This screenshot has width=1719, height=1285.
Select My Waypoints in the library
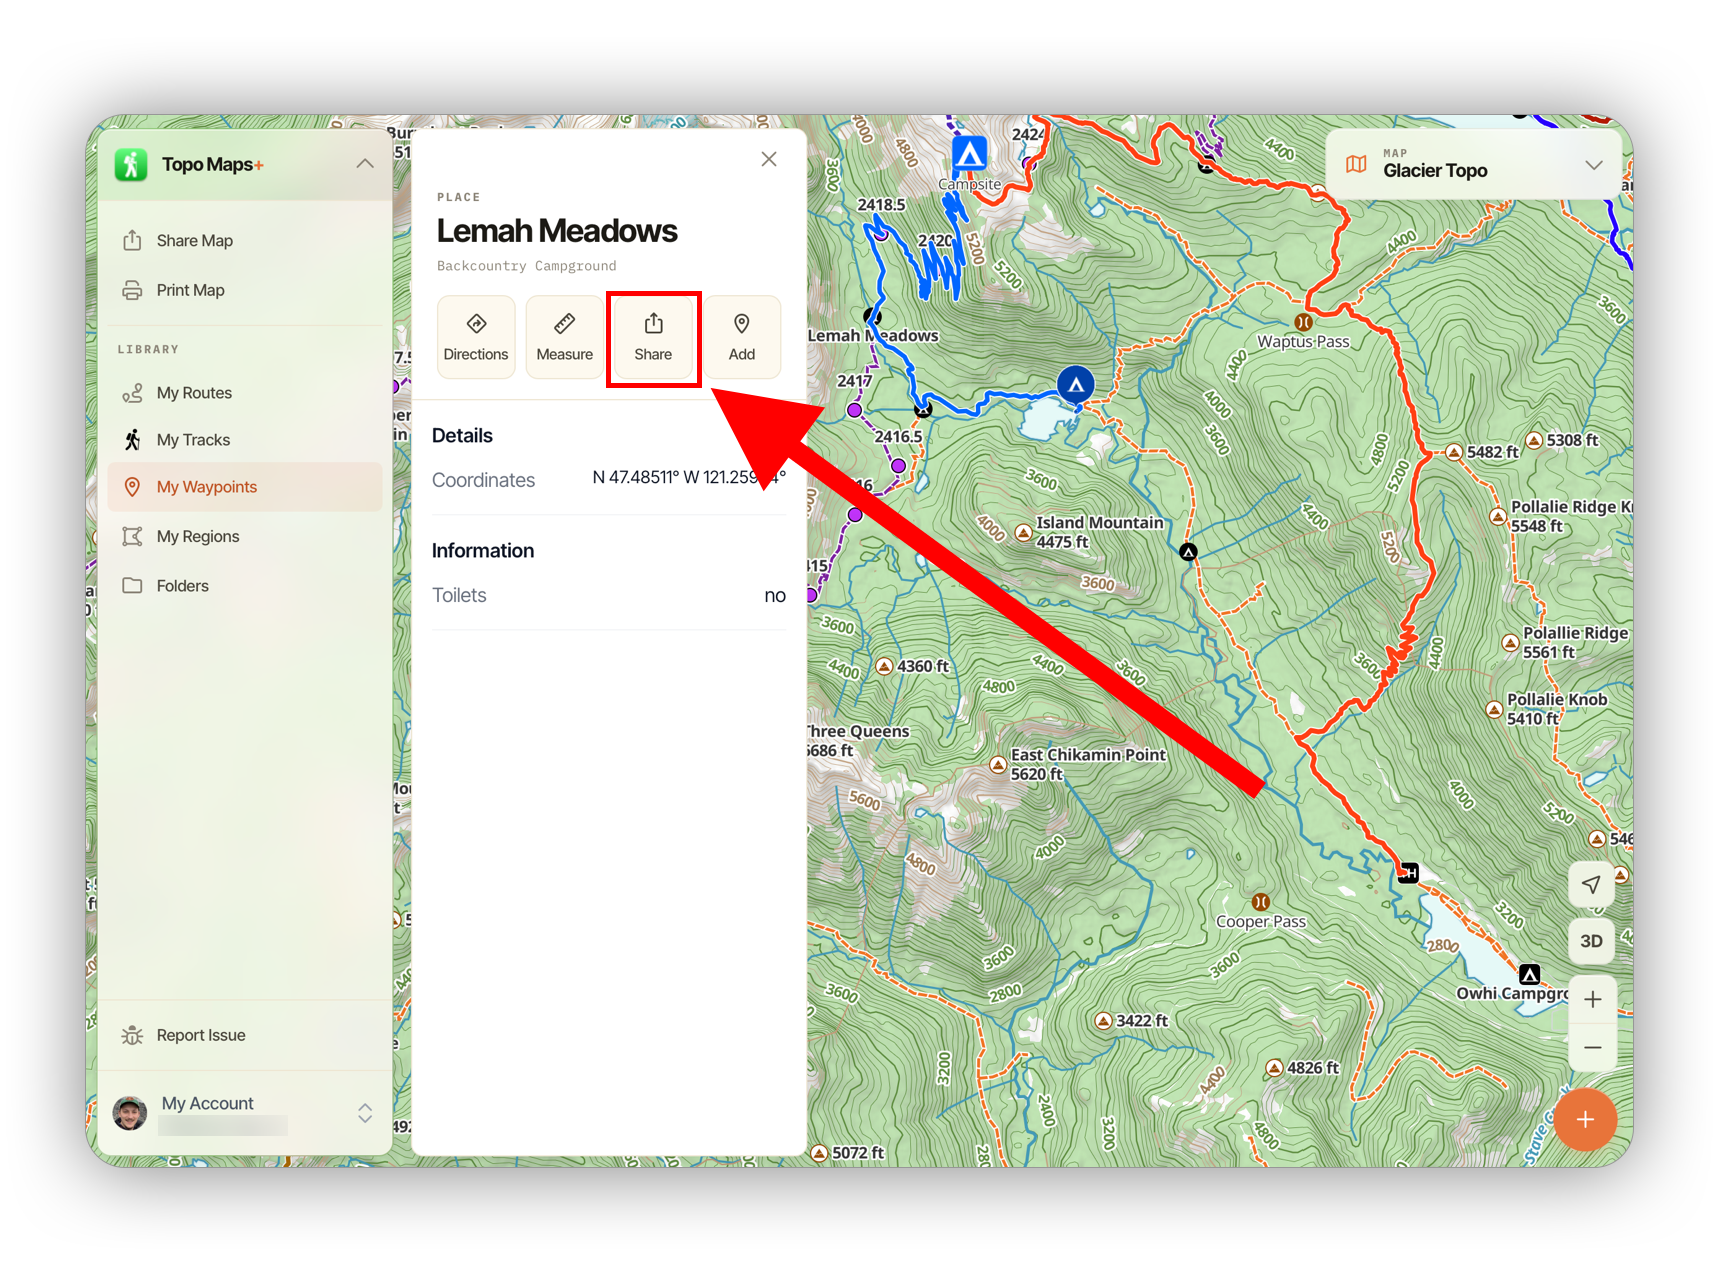(245, 487)
